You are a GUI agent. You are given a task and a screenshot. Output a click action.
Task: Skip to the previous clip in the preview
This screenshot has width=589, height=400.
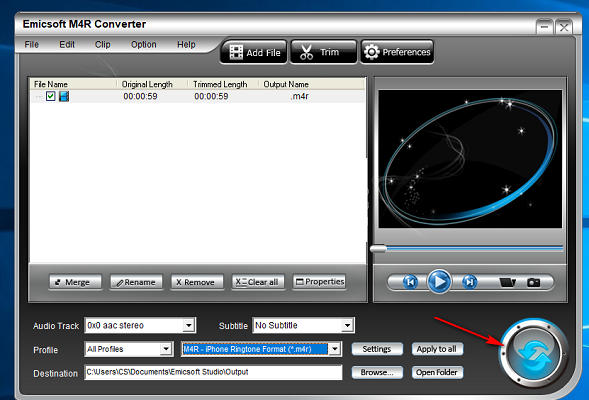pyautogui.click(x=410, y=282)
